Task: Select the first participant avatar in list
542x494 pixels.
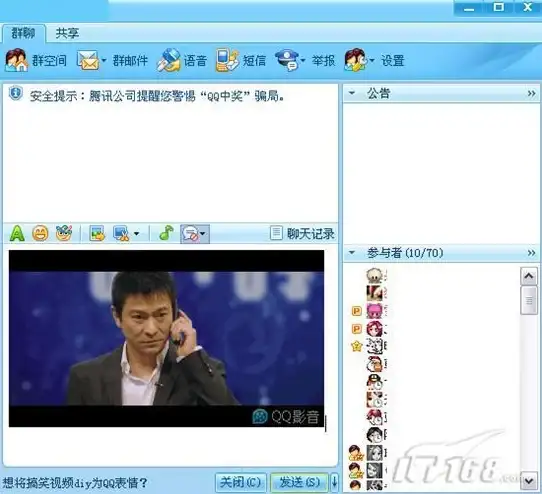Action: [374, 276]
